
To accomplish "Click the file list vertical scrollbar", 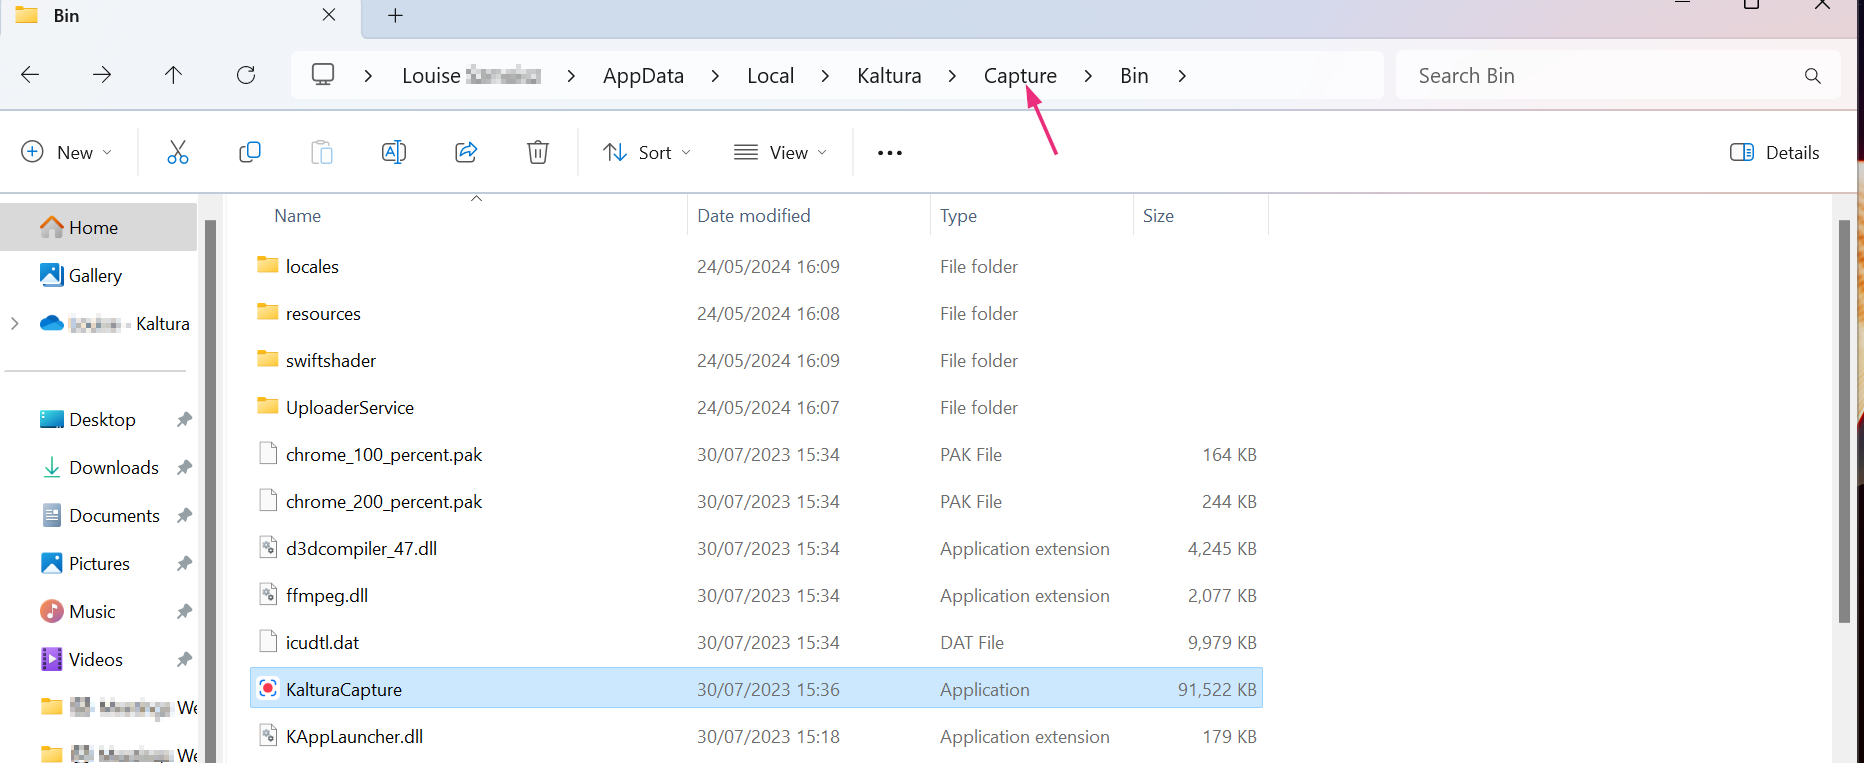I will (1844, 420).
